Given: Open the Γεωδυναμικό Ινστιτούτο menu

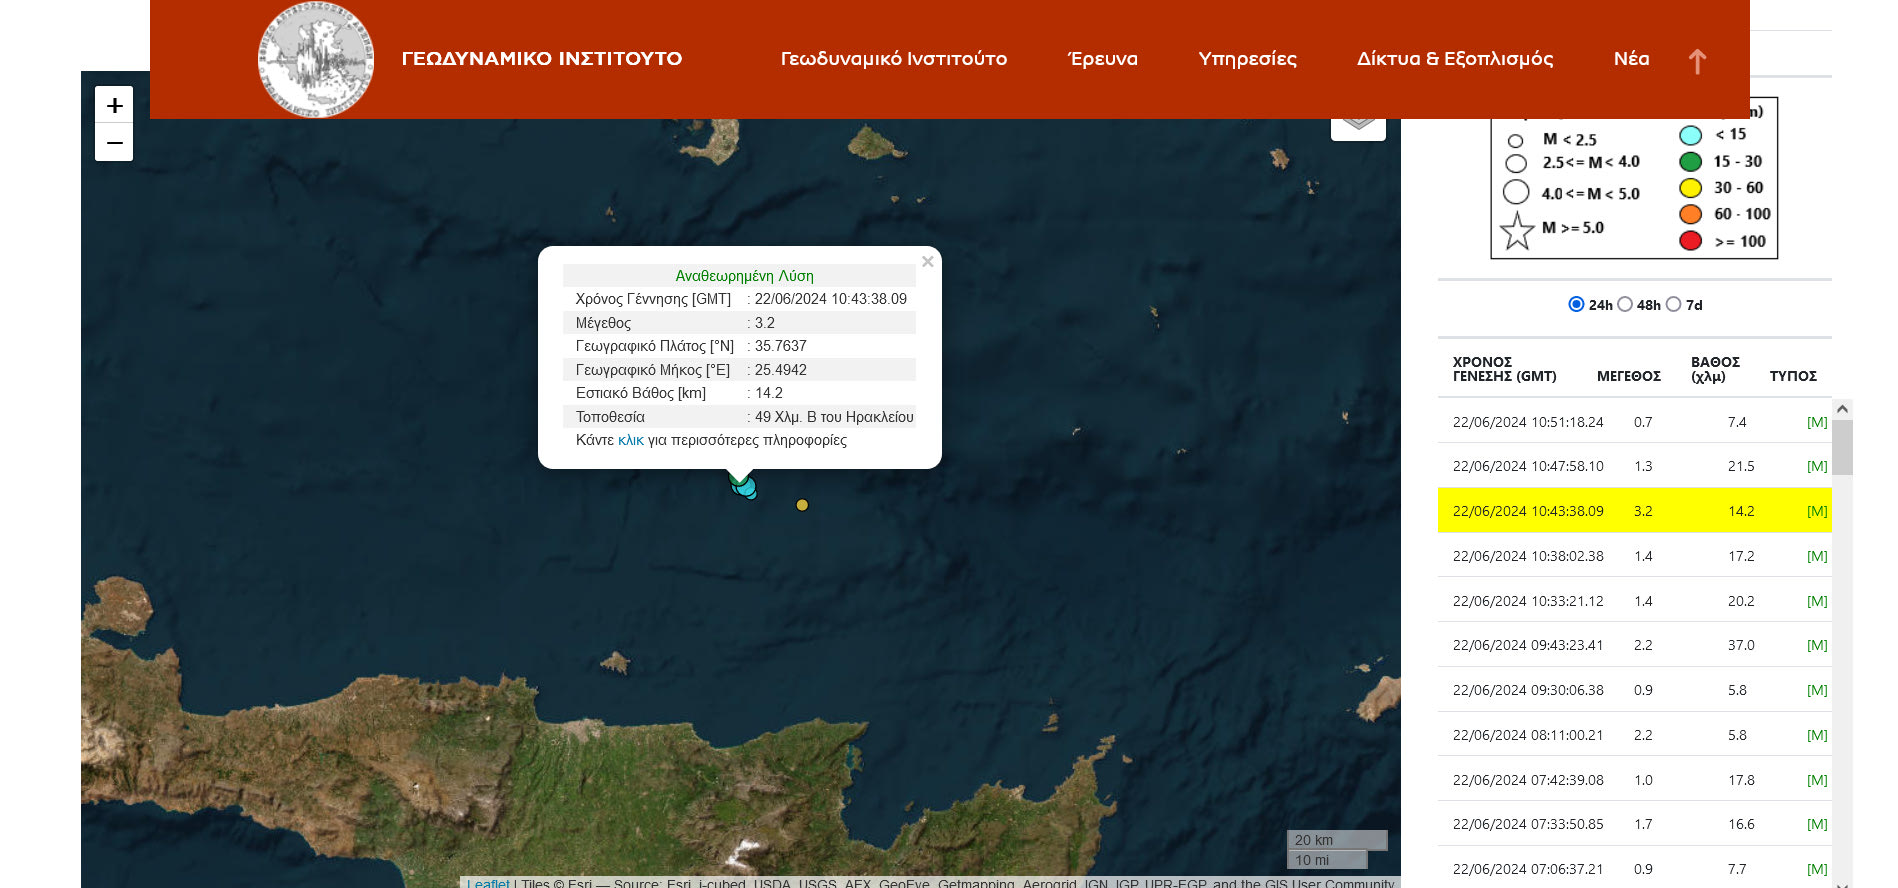Looking at the screenshot, I should point(893,59).
